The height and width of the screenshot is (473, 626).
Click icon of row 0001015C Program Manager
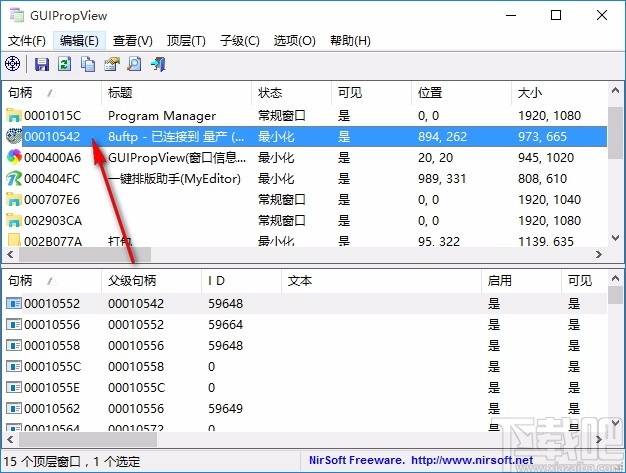click(x=14, y=116)
